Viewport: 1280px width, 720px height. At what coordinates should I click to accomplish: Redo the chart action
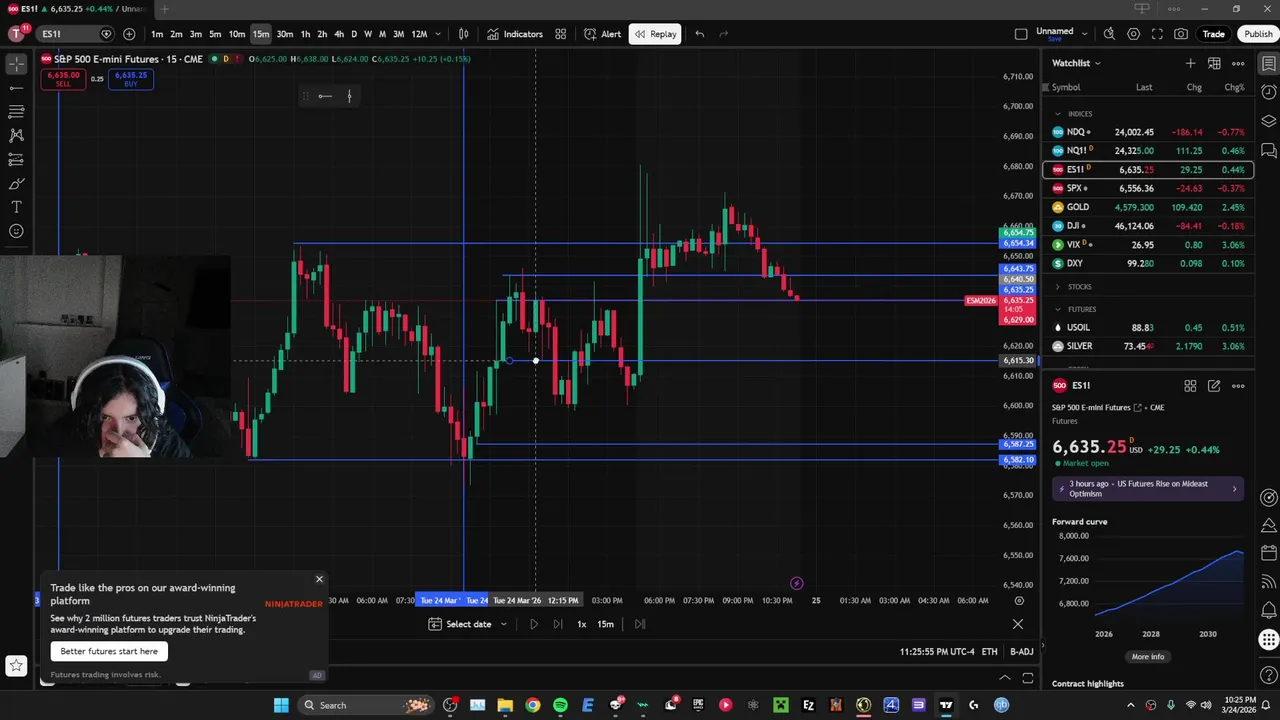click(724, 34)
